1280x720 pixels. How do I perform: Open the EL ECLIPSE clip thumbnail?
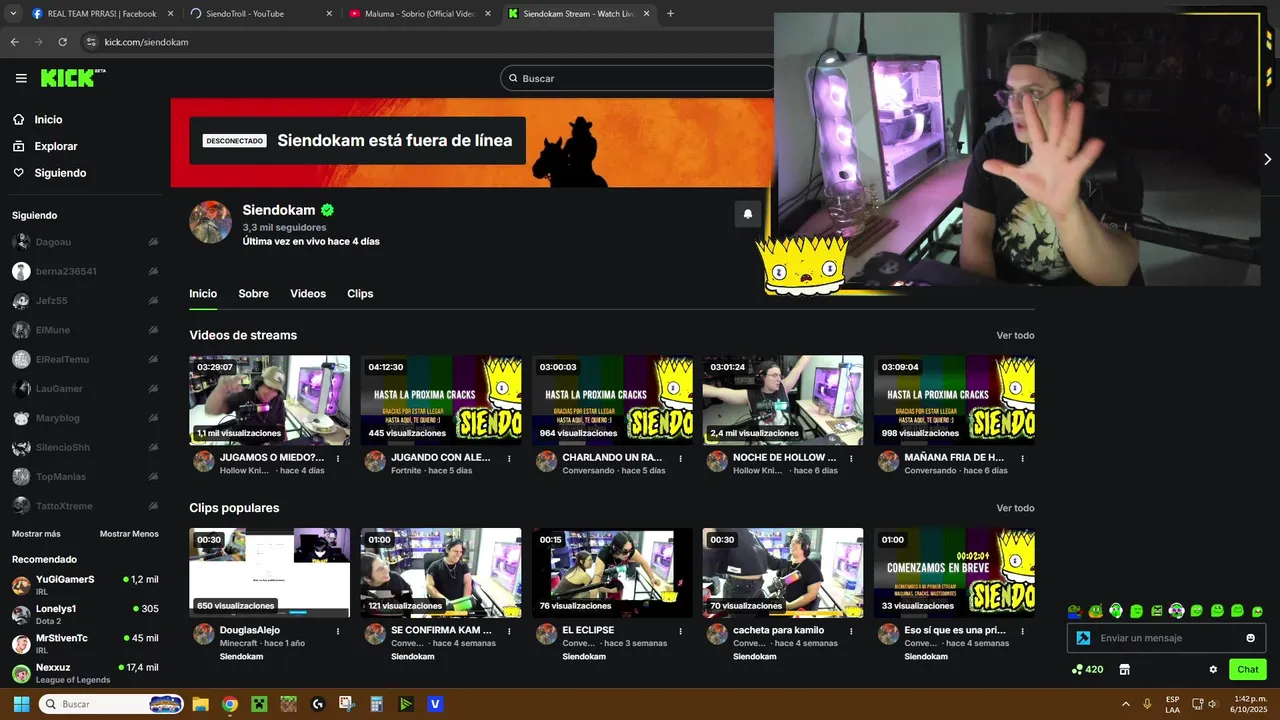(x=612, y=573)
